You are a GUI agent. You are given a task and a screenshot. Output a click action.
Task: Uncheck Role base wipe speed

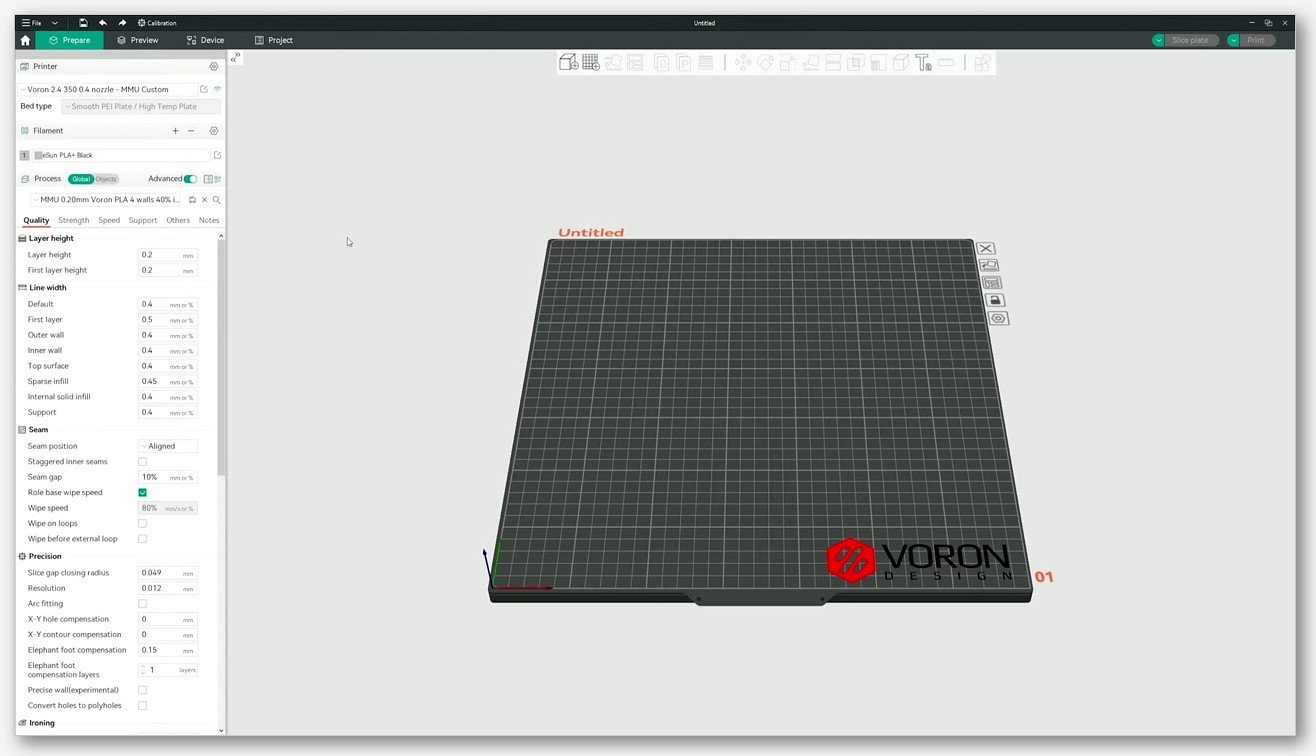pos(142,492)
